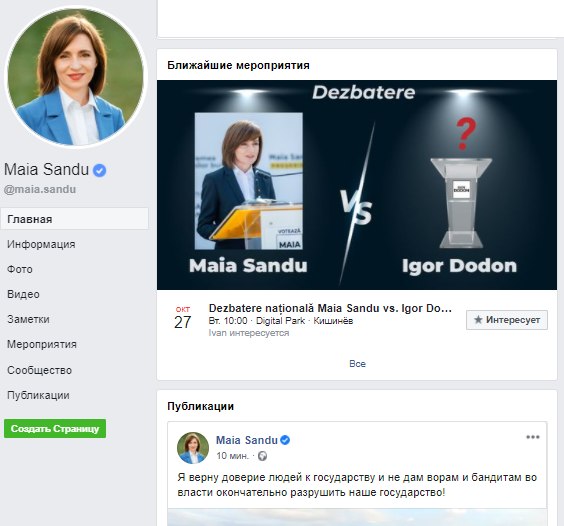Open the Dezbatere națională event title link
The image size is (564, 526).
tap(330, 308)
